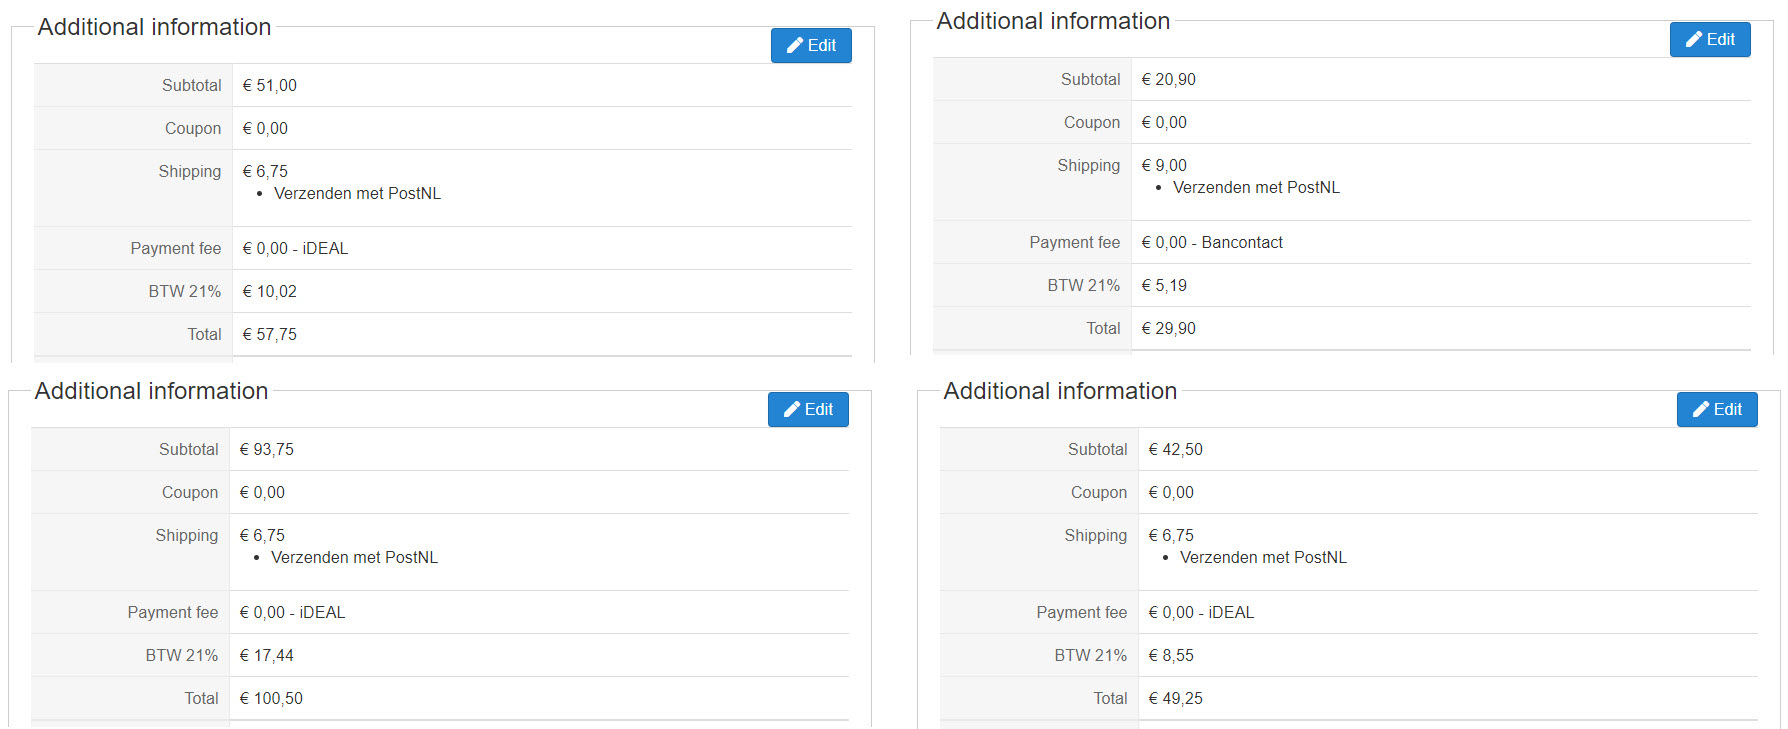Click the € 20,90 subtotal value
The width and height of the screenshot is (1788, 729).
pyautogui.click(x=1168, y=79)
